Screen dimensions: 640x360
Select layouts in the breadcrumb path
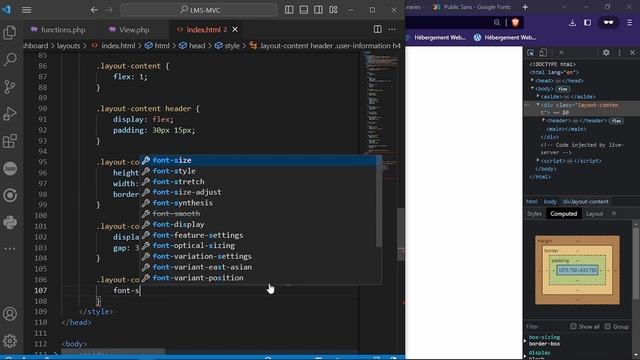click(68, 46)
